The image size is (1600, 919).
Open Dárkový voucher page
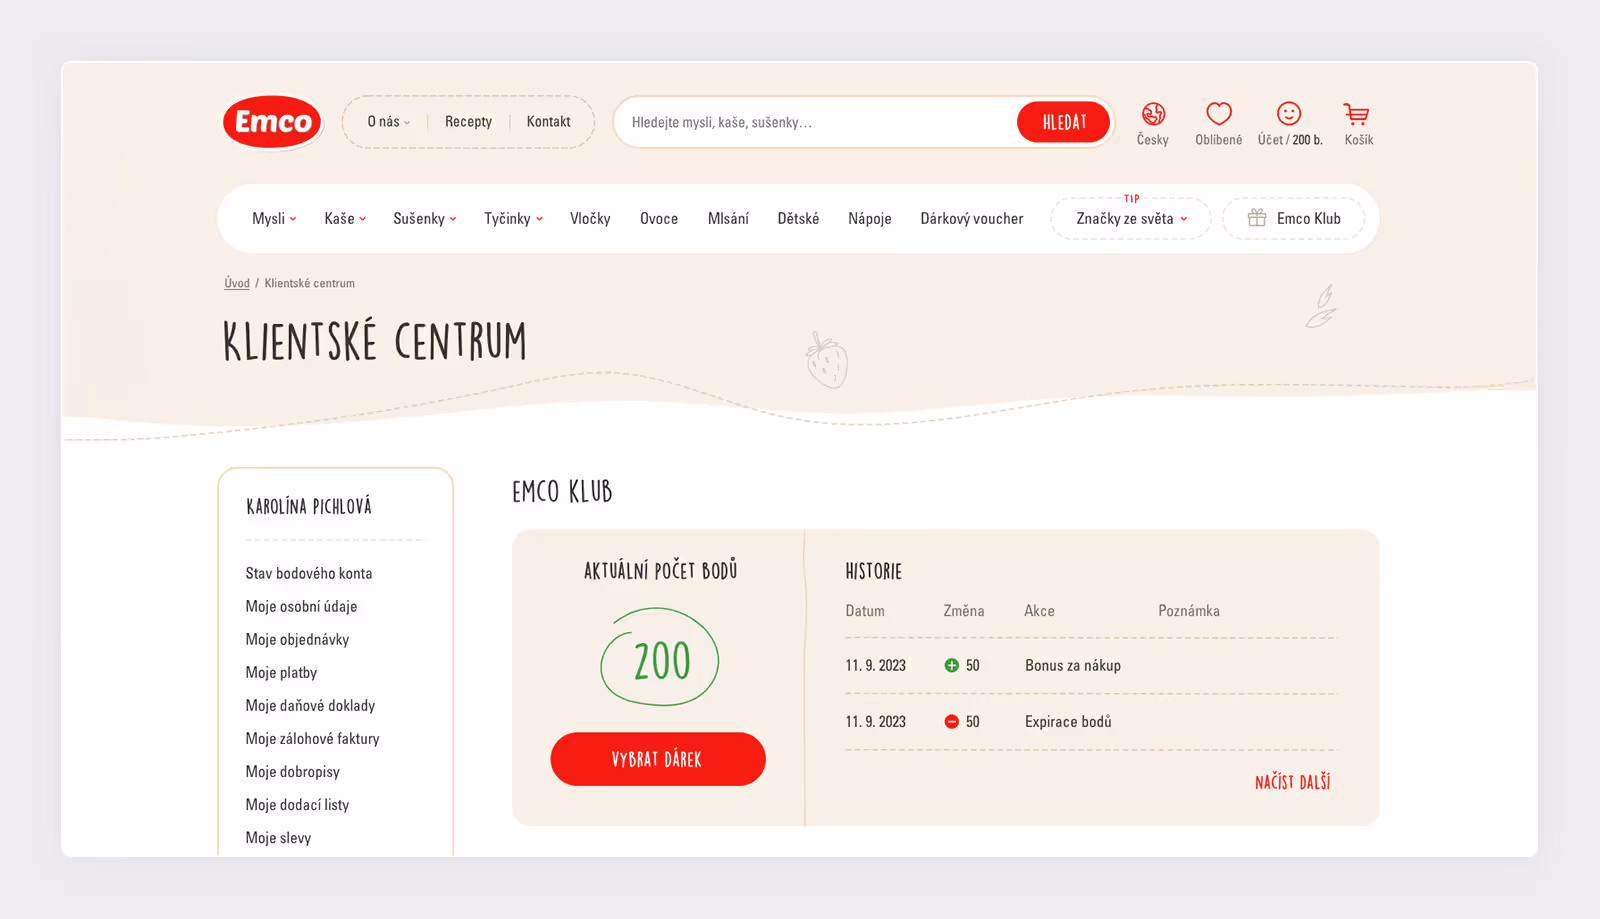pos(972,219)
